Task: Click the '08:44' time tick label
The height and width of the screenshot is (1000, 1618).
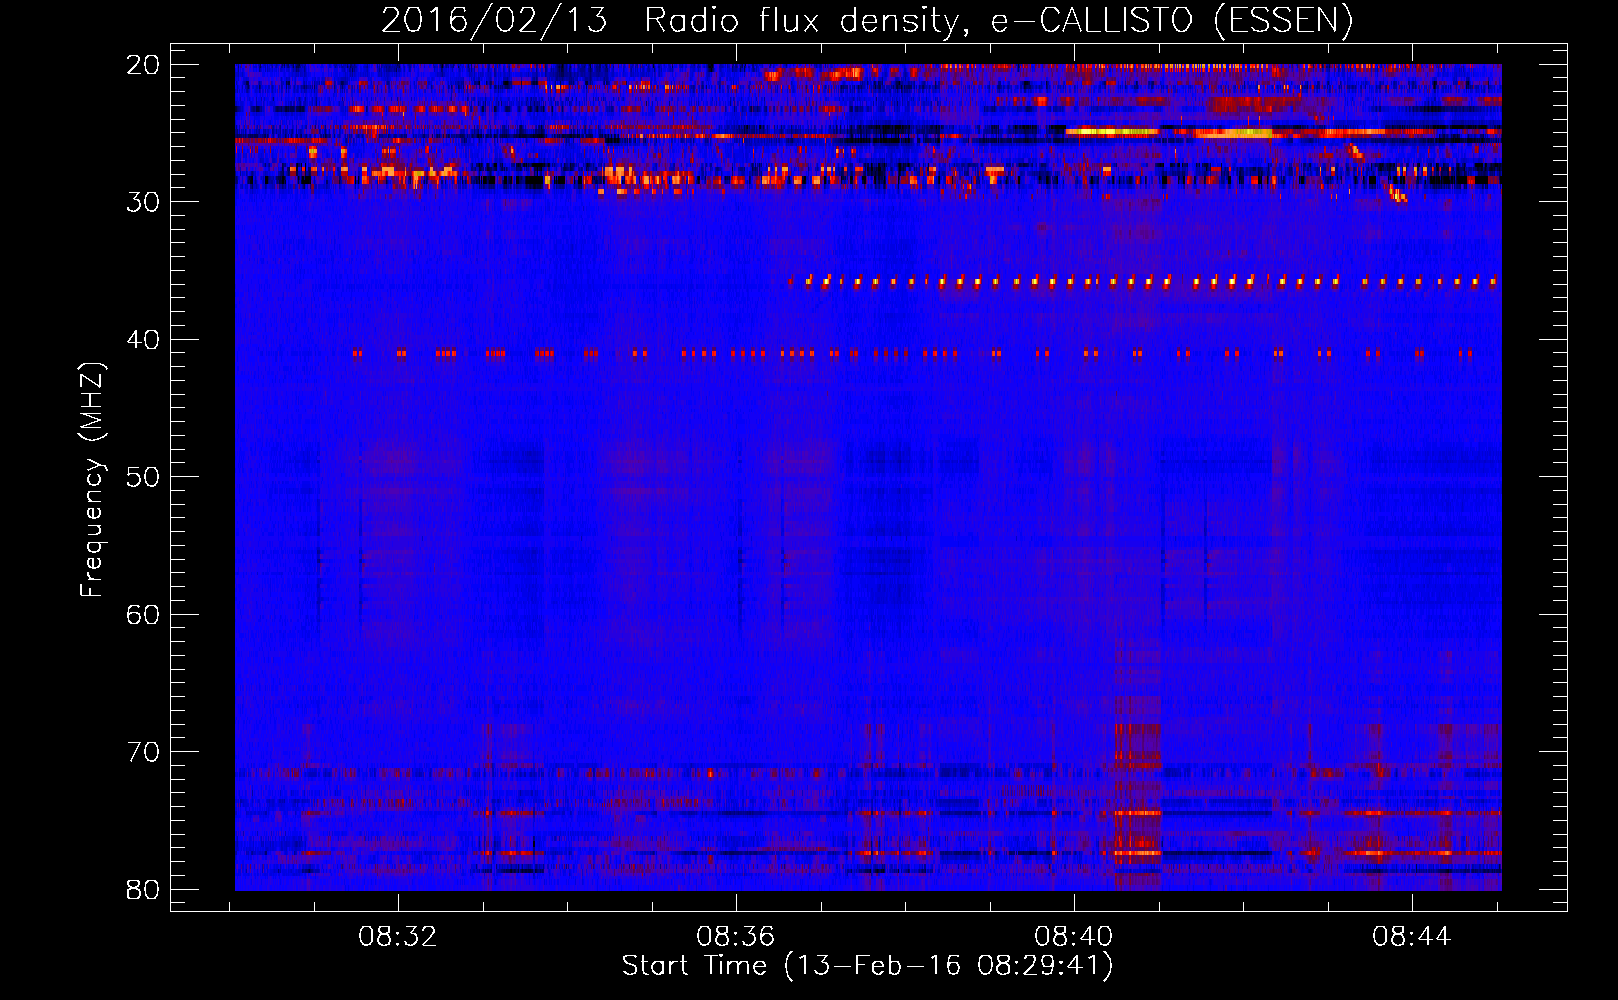Action: (1412, 937)
